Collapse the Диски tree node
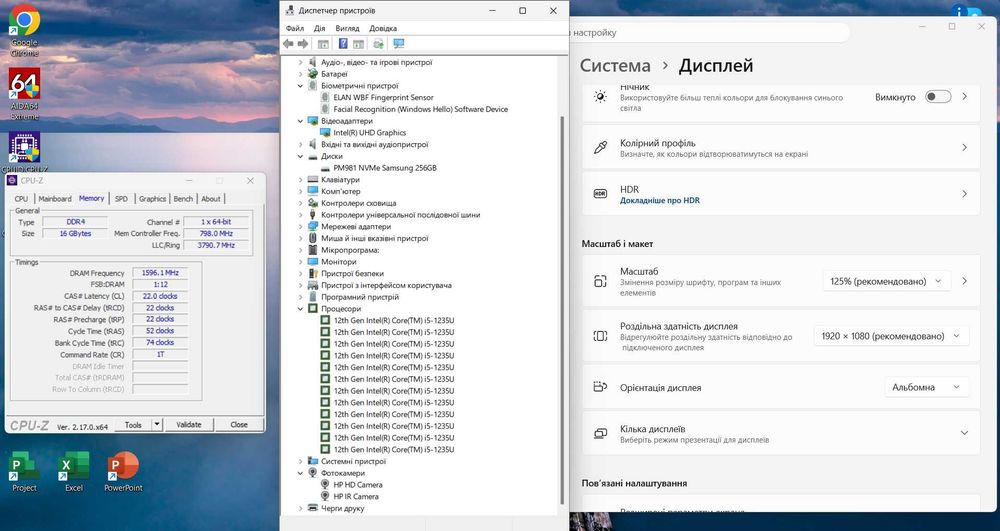Image resolution: width=1000 pixels, height=531 pixels. 300,156
